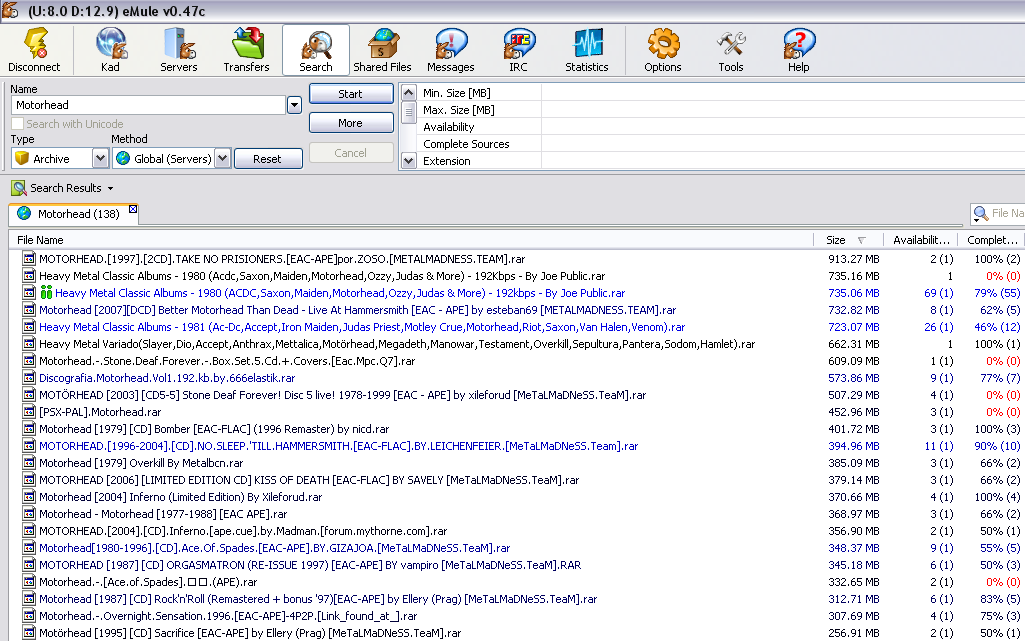Open the Servers window
The image size is (1025, 641).
[179, 50]
